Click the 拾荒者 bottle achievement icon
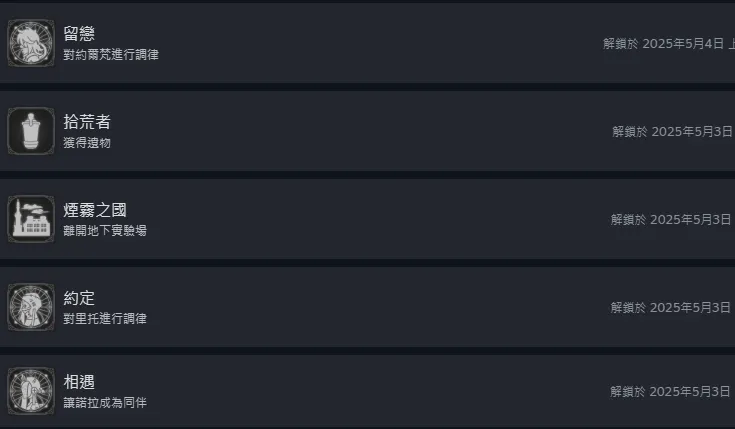The height and width of the screenshot is (429, 735). tap(31, 131)
